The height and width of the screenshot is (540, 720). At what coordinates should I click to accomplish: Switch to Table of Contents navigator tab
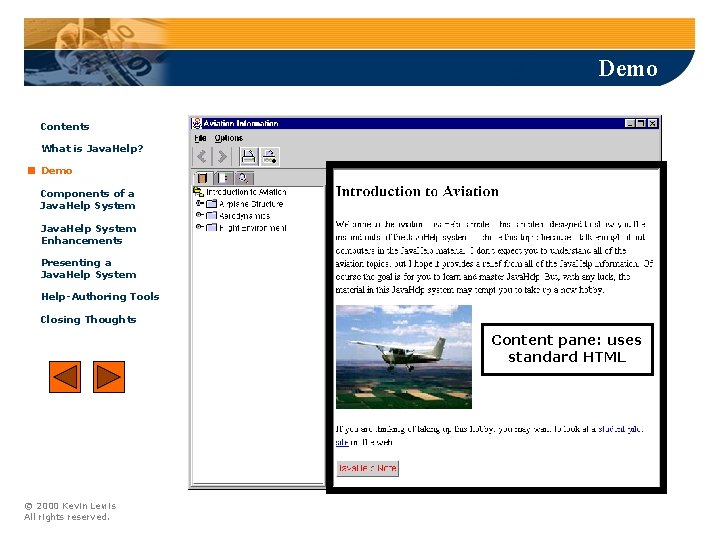point(202,178)
